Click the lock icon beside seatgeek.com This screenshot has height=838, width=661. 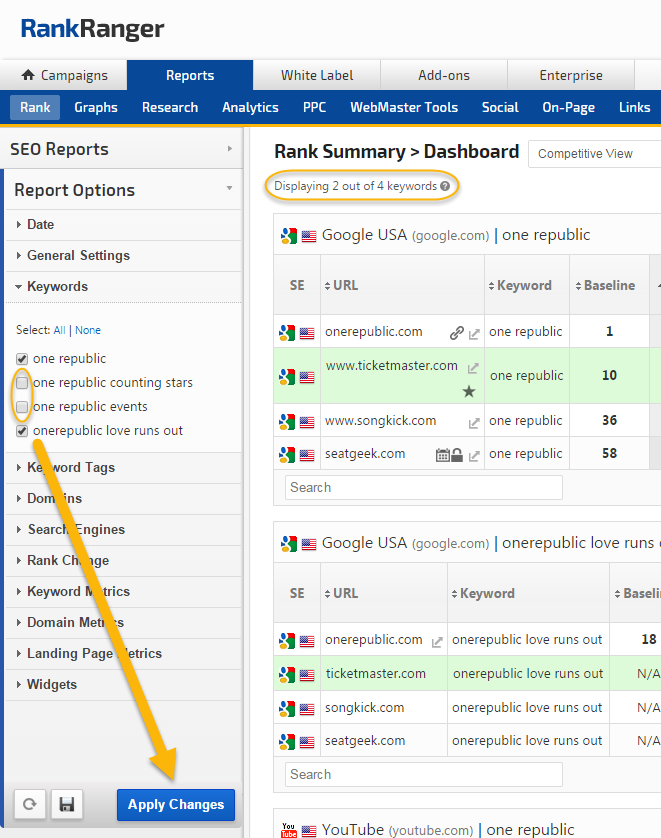[x=457, y=455]
